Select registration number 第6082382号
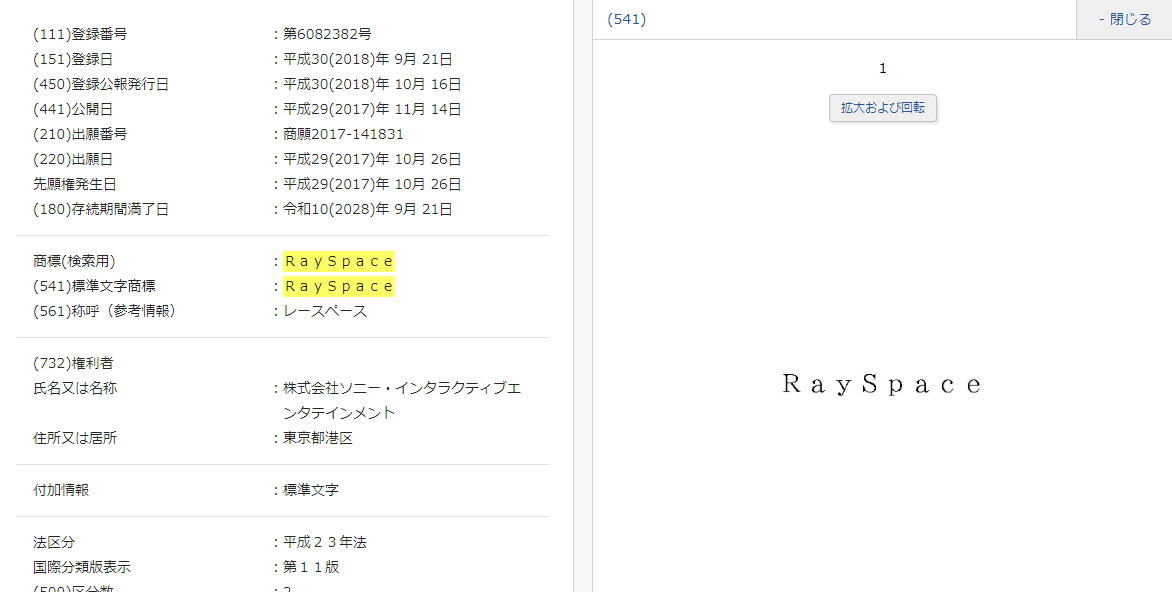1172x592 pixels. tap(327, 34)
